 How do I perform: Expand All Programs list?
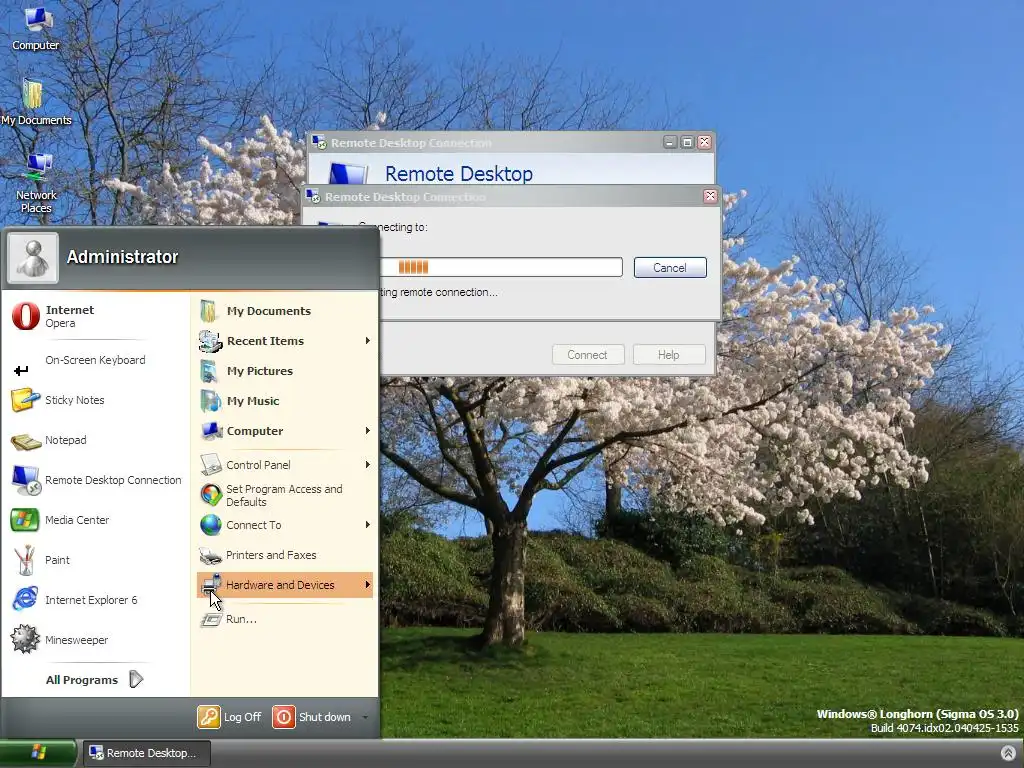(x=95, y=680)
